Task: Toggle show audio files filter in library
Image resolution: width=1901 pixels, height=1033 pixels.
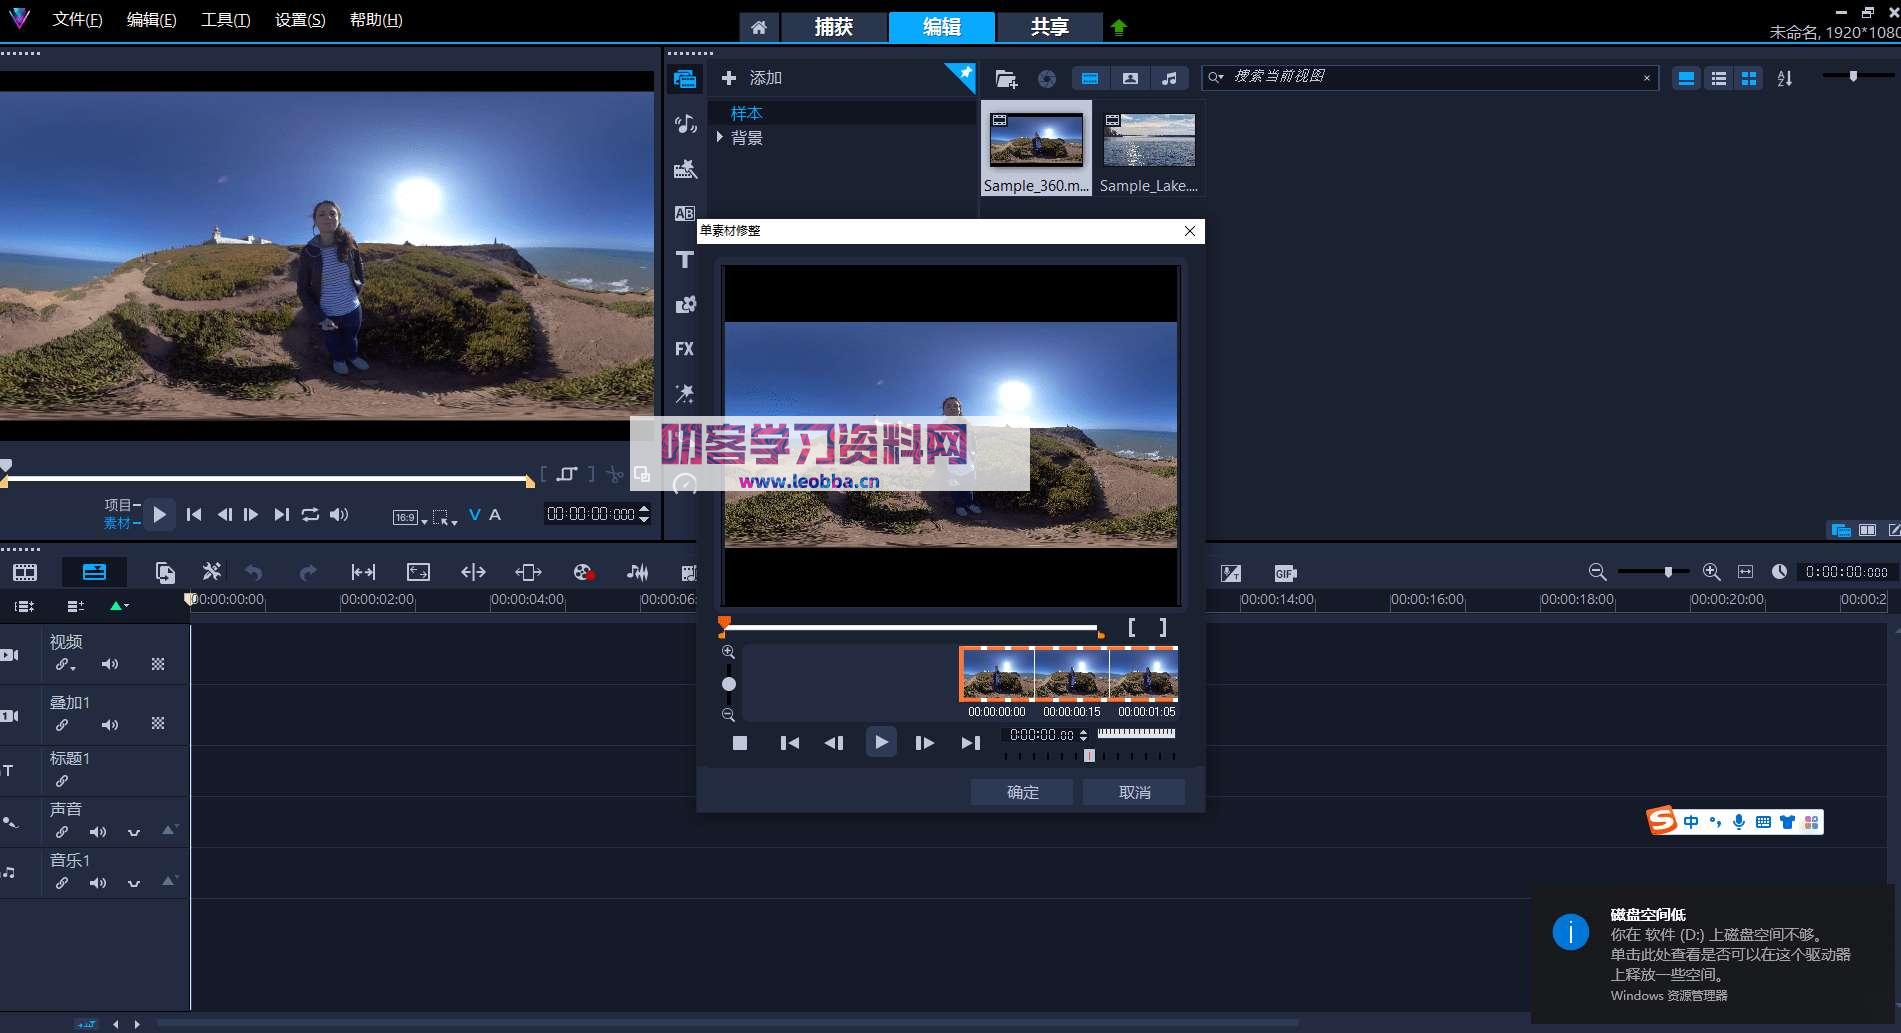Action: pyautogui.click(x=1168, y=78)
